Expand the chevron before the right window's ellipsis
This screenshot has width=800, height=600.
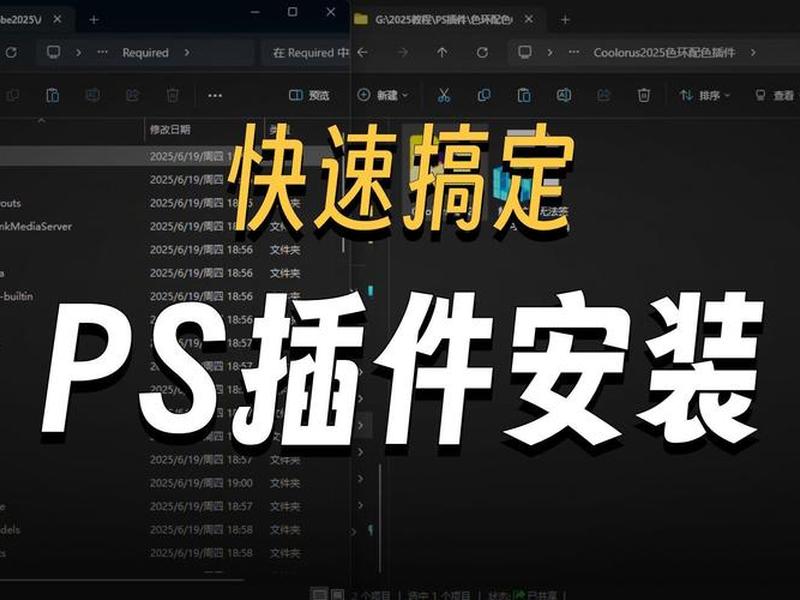[549, 53]
